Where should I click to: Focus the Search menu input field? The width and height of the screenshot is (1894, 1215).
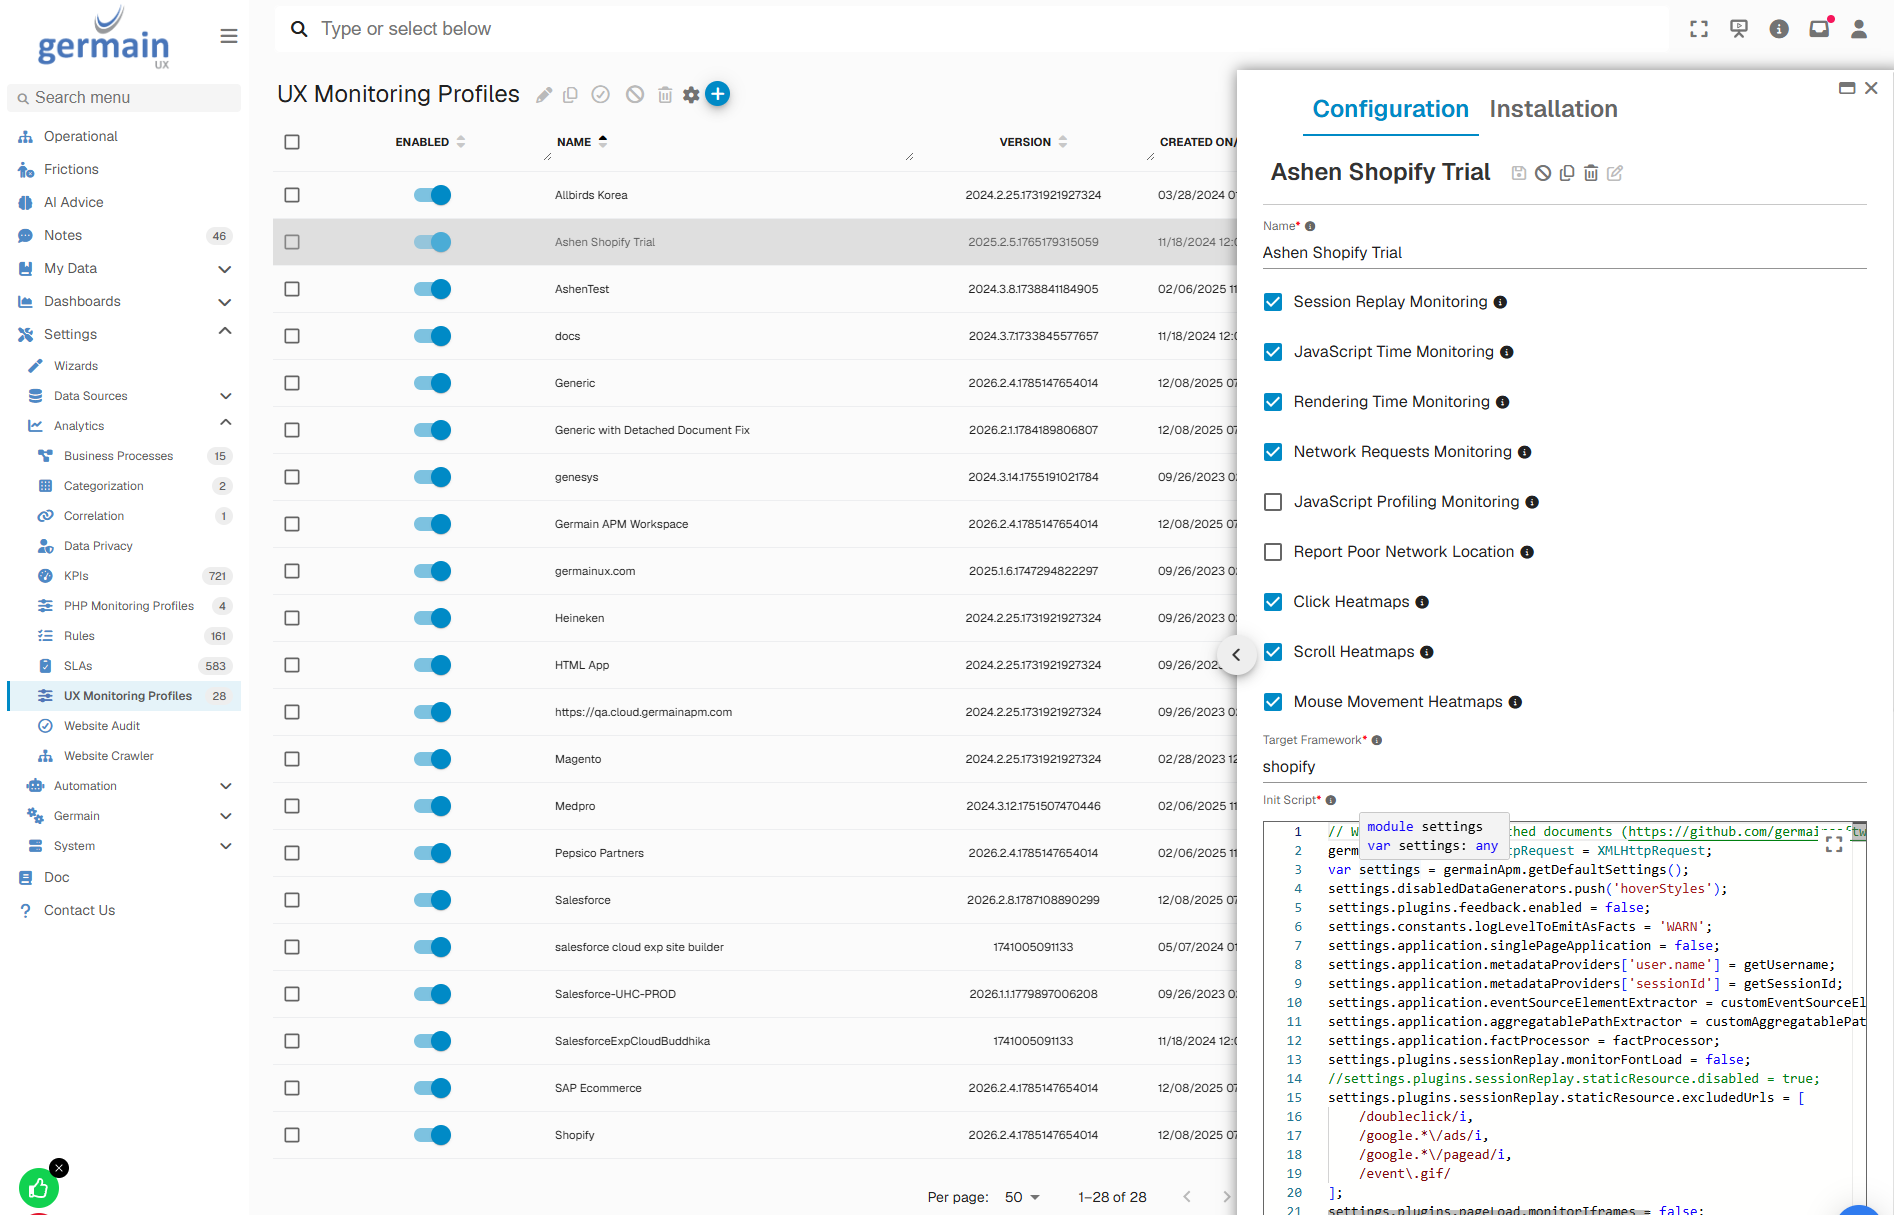click(124, 98)
